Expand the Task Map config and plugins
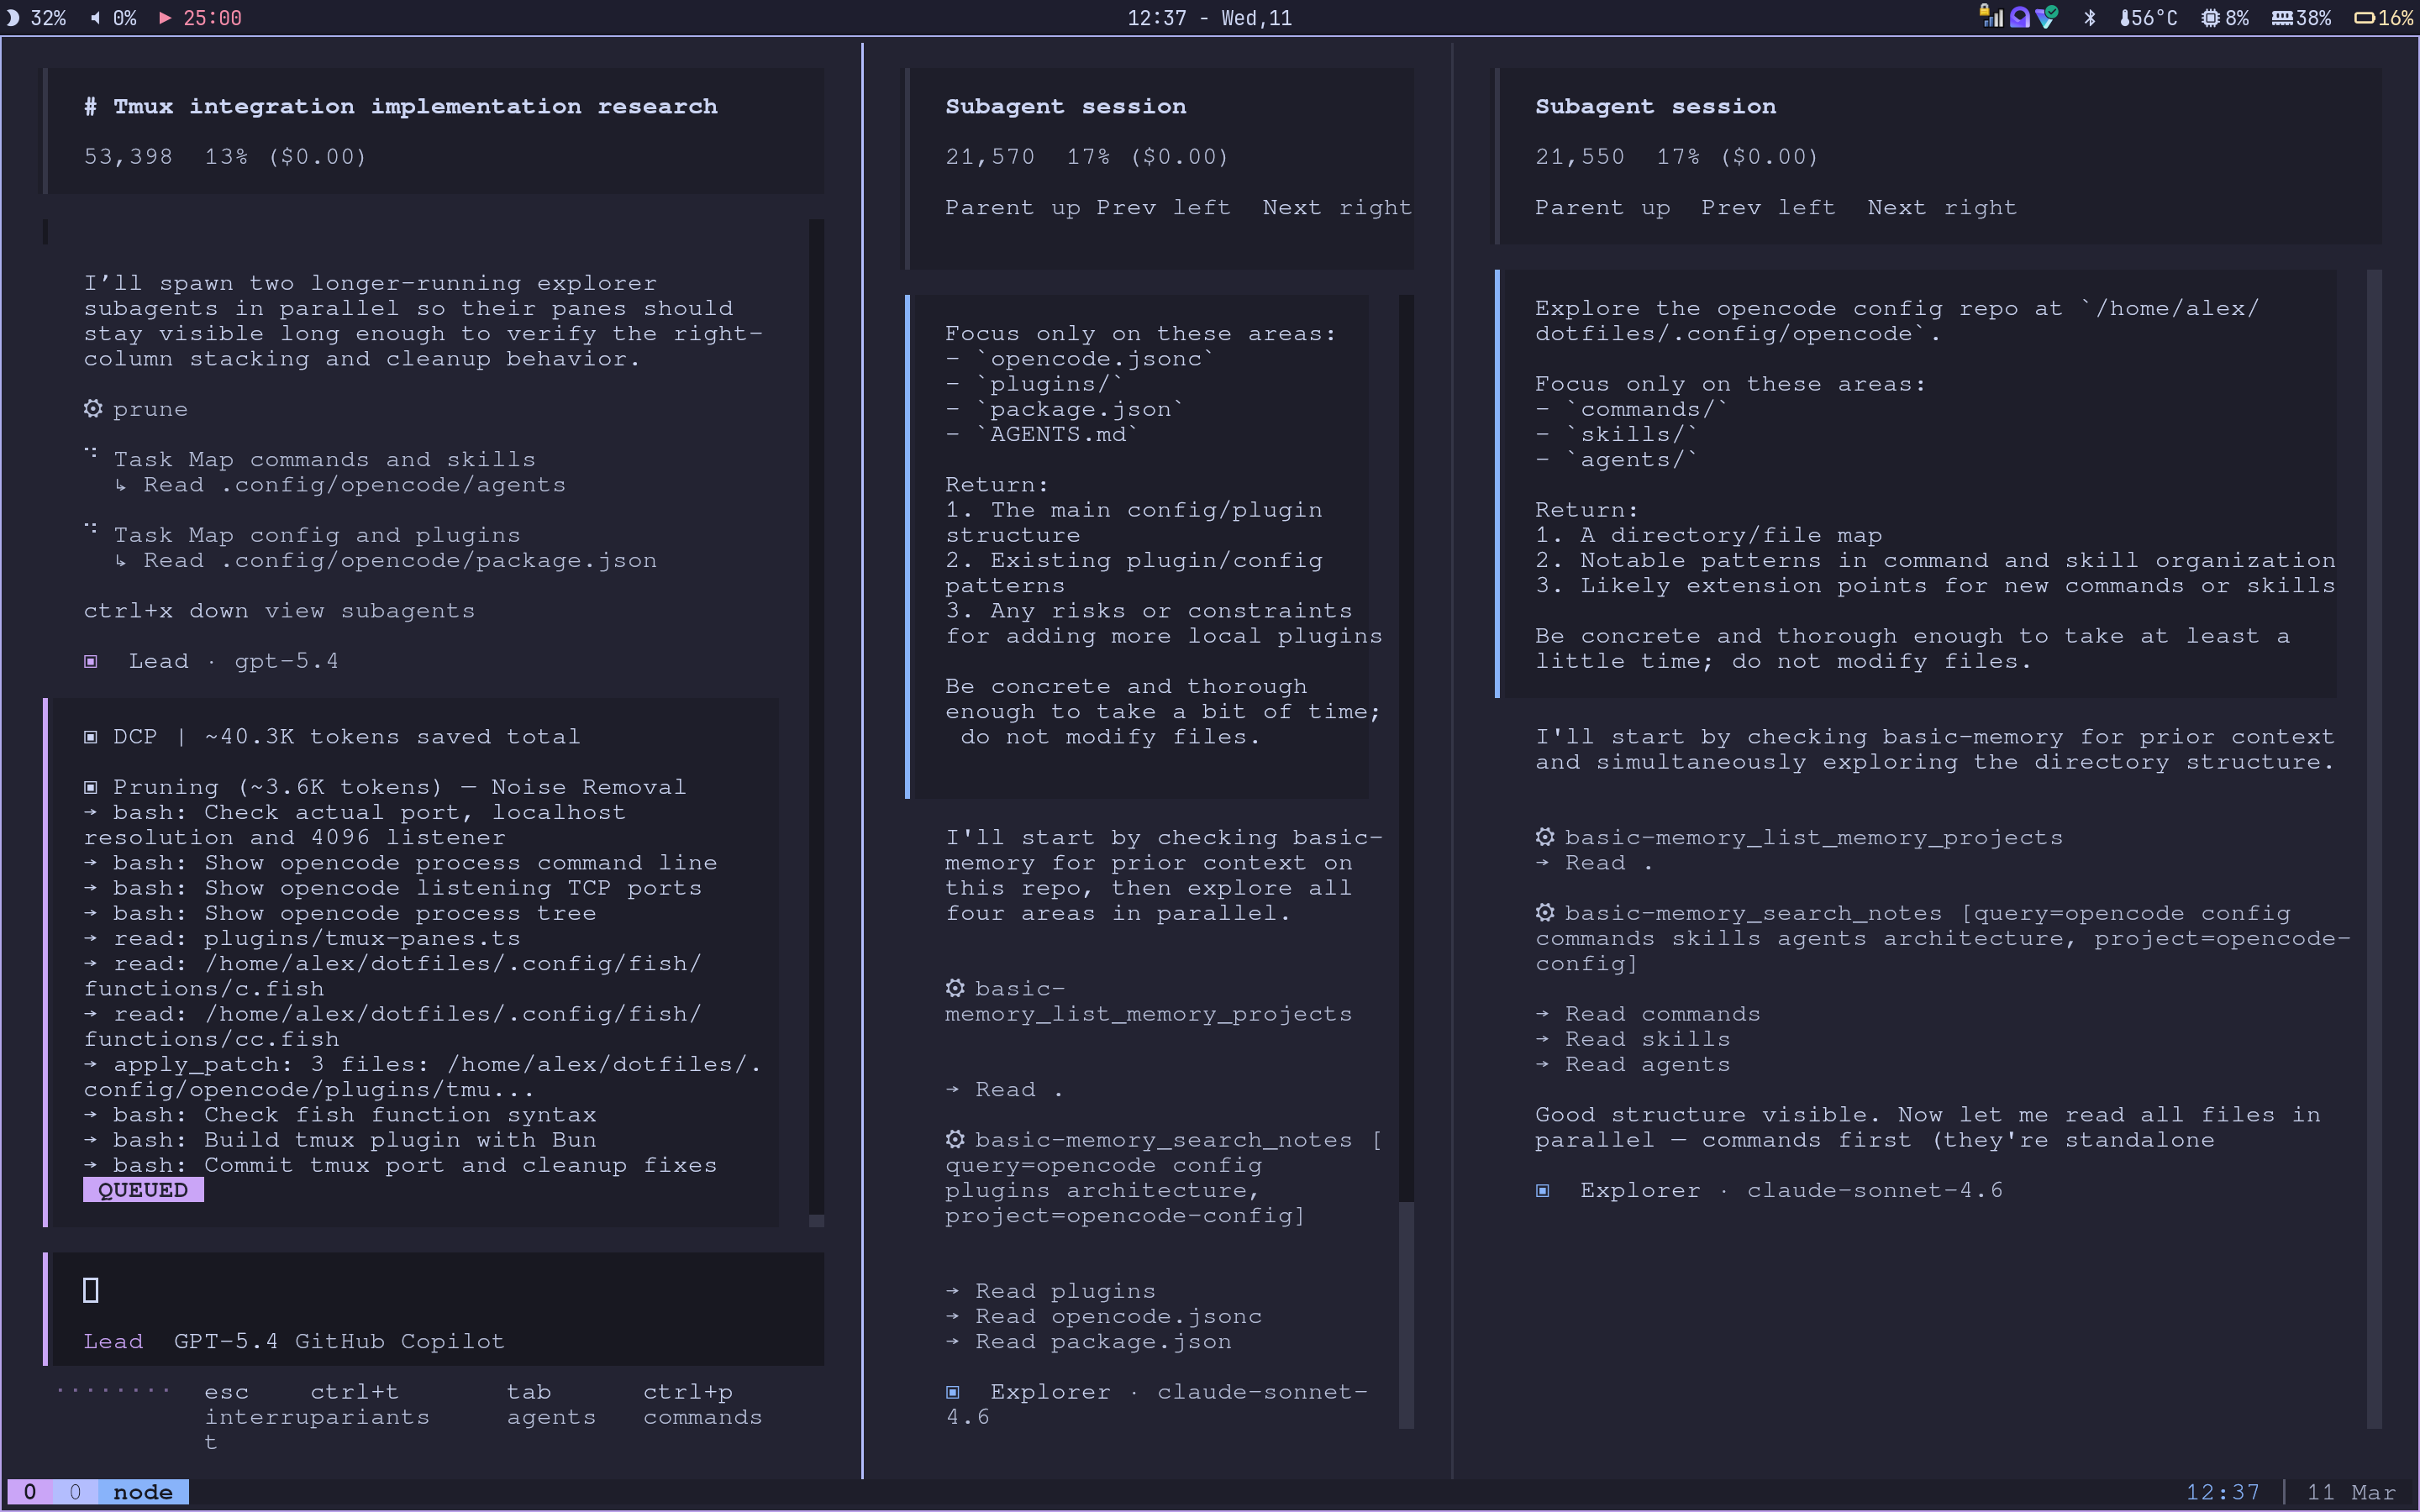The image size is (2420, 1512). (316, 535)
